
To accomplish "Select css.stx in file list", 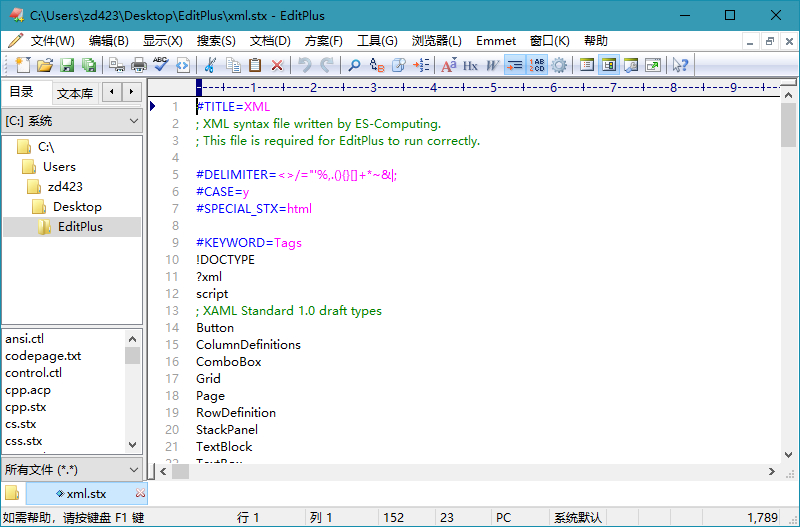I will [x=23, y=441].
